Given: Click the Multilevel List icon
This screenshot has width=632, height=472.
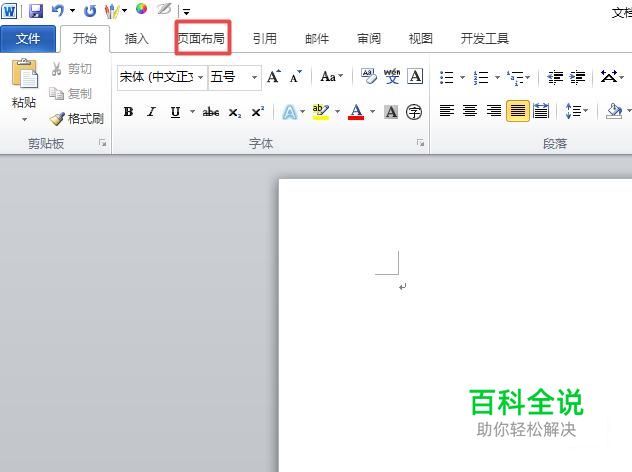Looking at the screenshot, I should (x=516, y=77).
